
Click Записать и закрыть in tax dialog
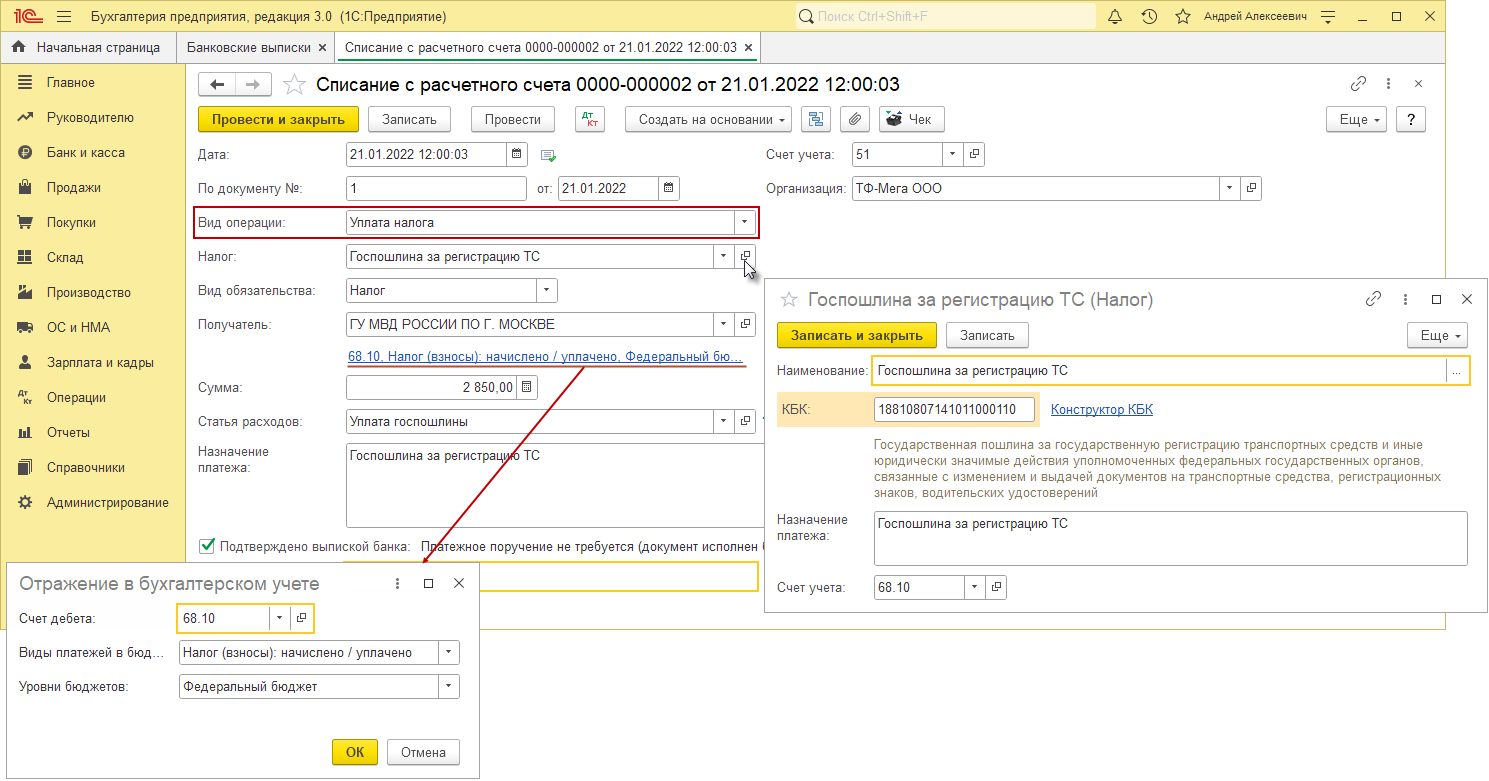pyautogui.click(x=857, y=335)
